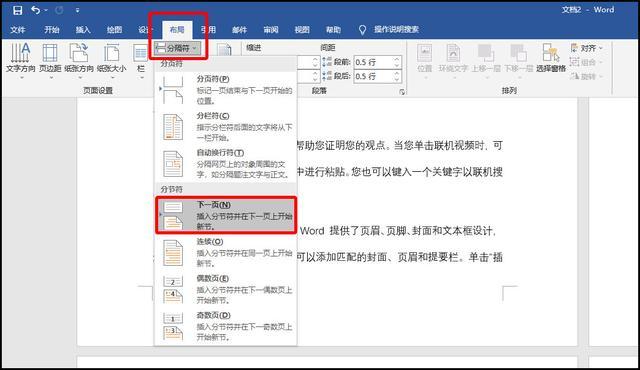Image resolution: width=640 pixels, height=370 pixels.
Task: Open the 对齐 align dropdown
Action: point(587,48)
